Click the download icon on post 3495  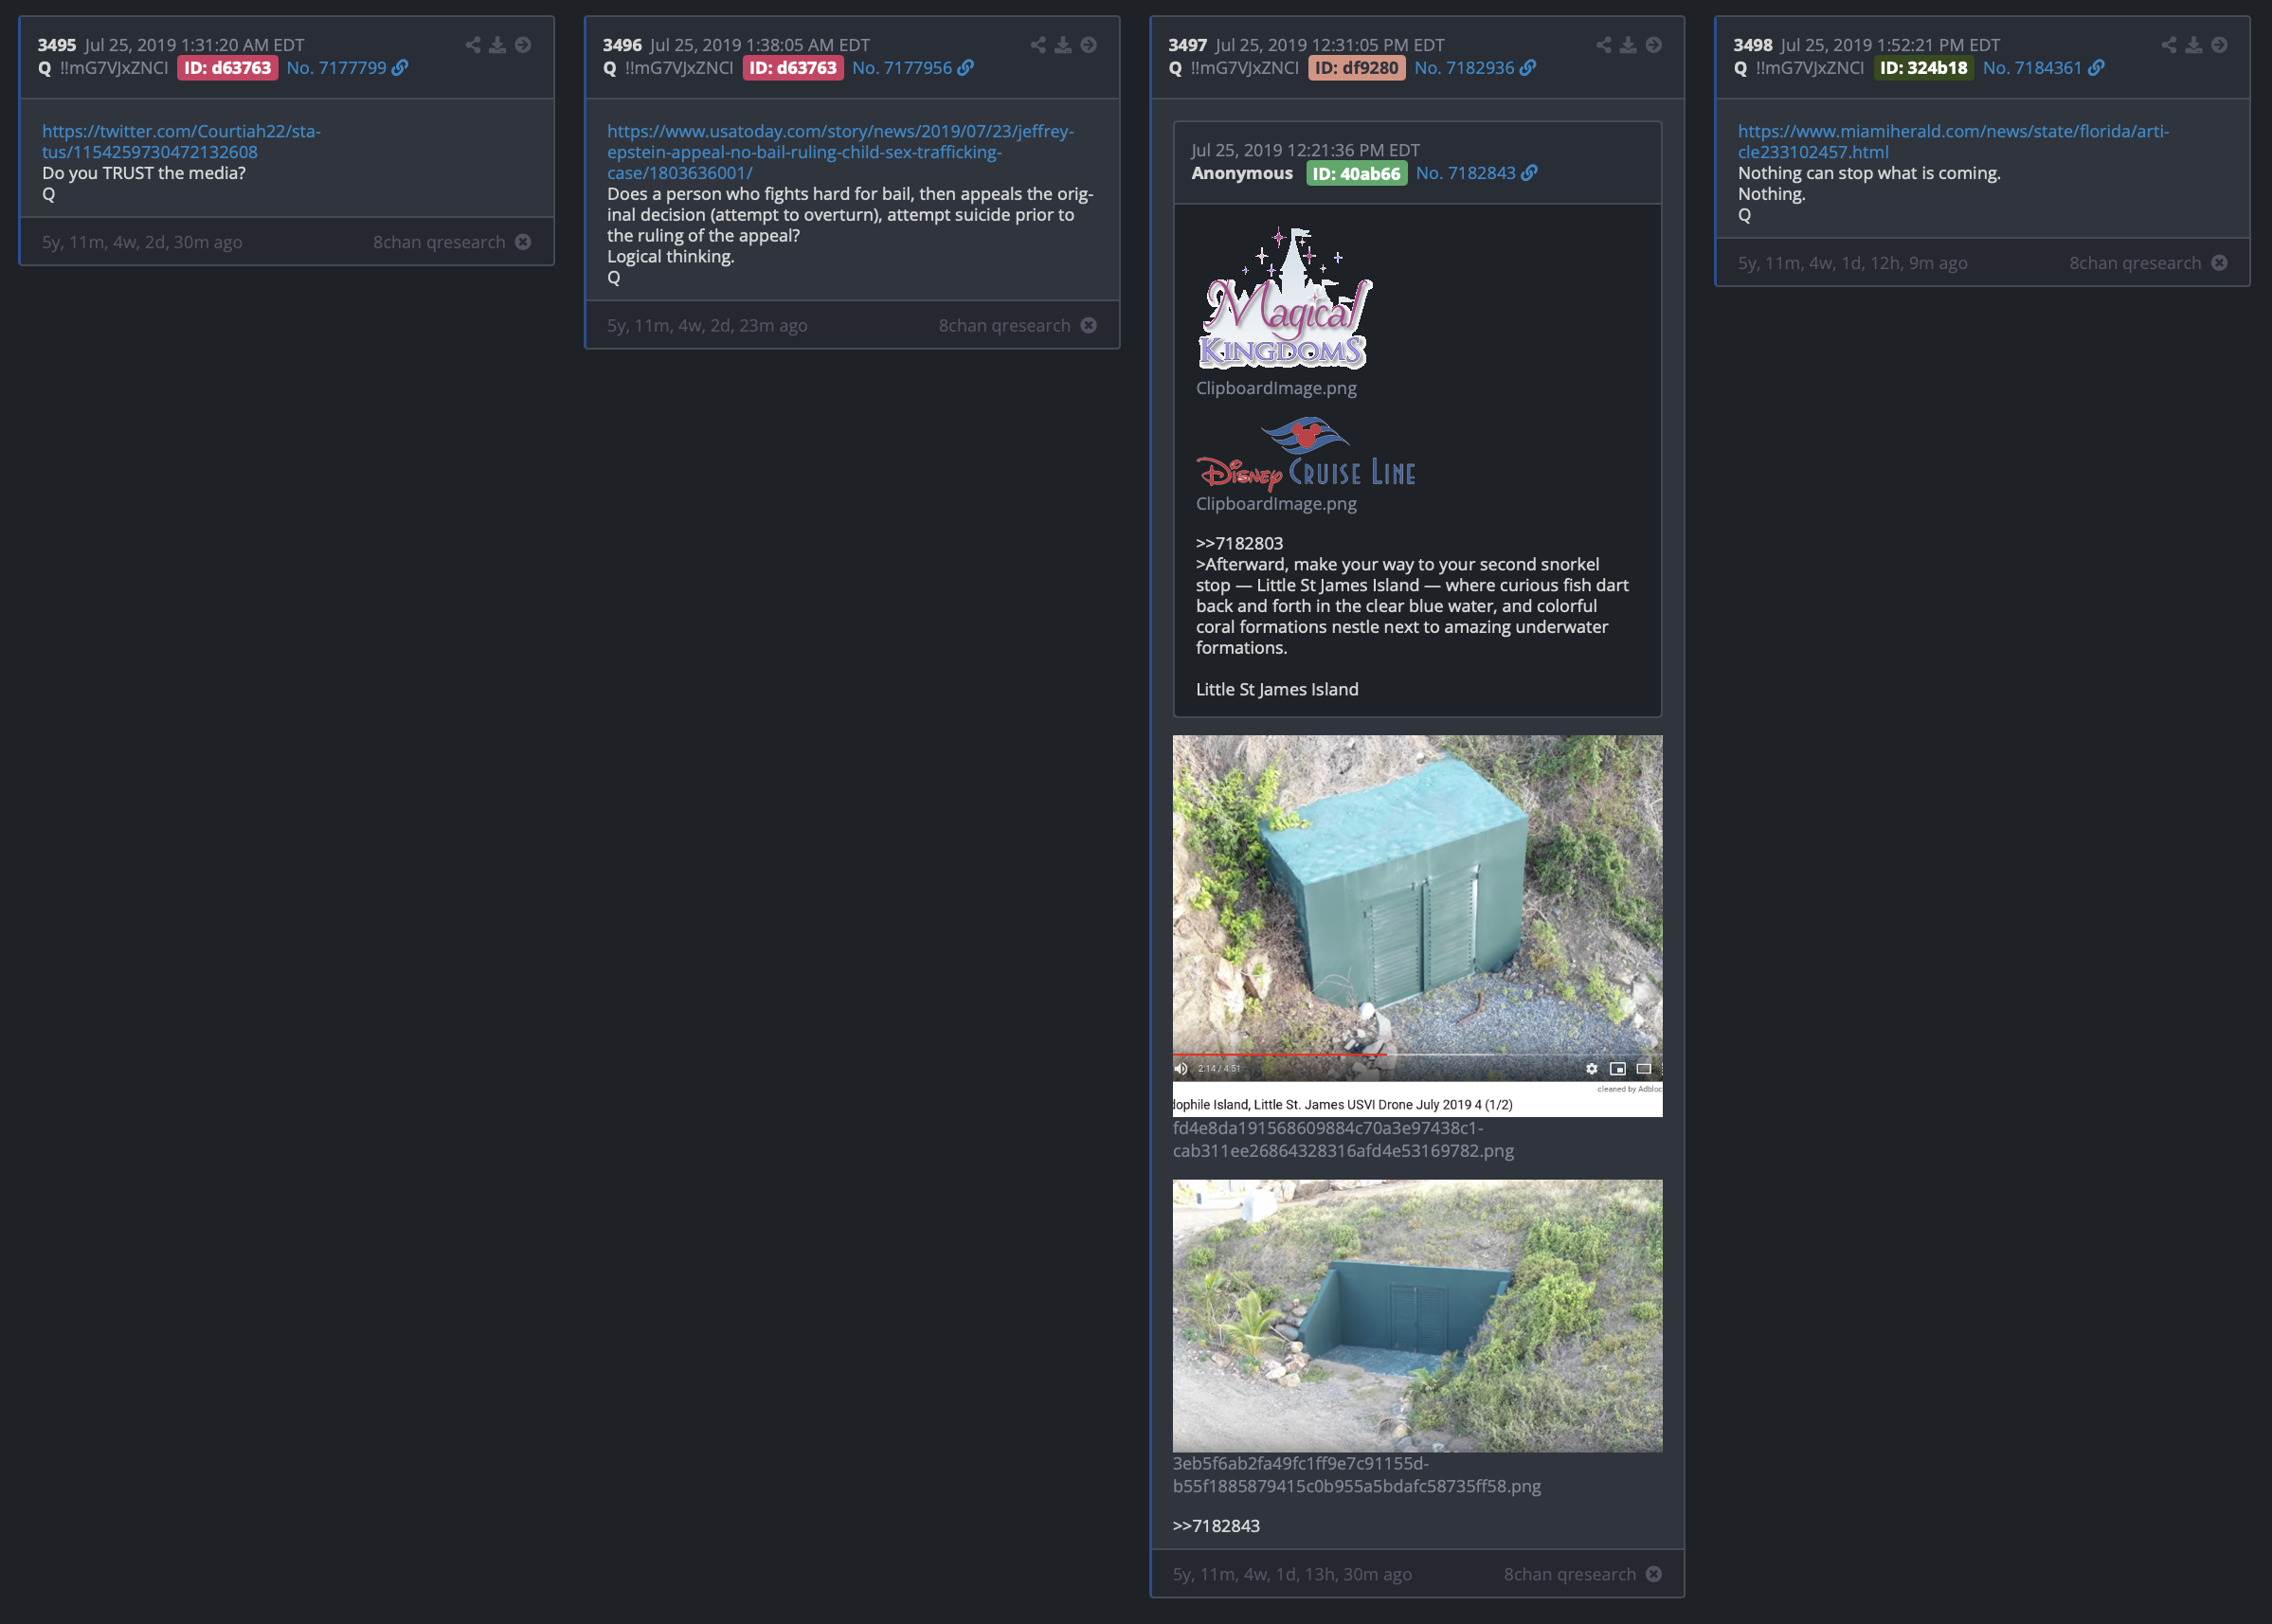[x=497, y=45]
